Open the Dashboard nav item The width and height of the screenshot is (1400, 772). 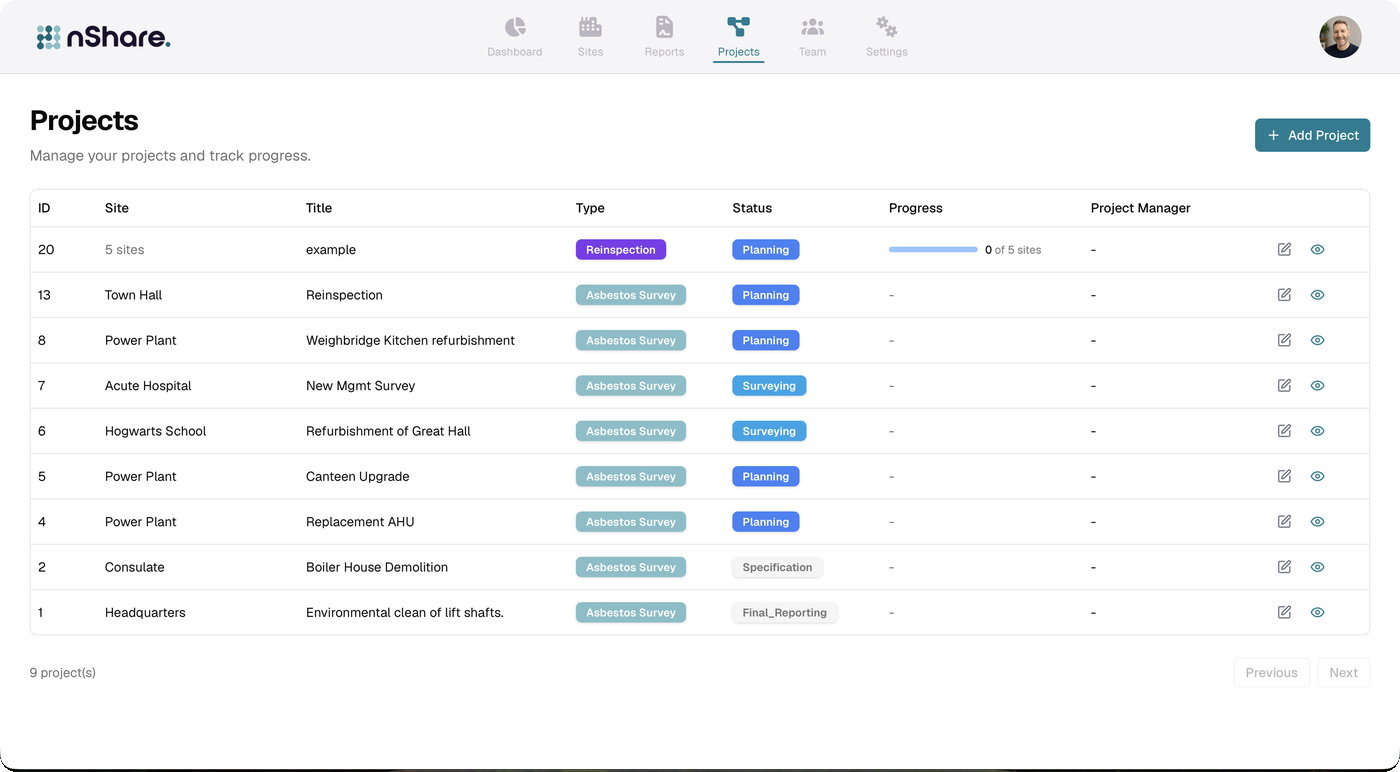pos(514,38)
